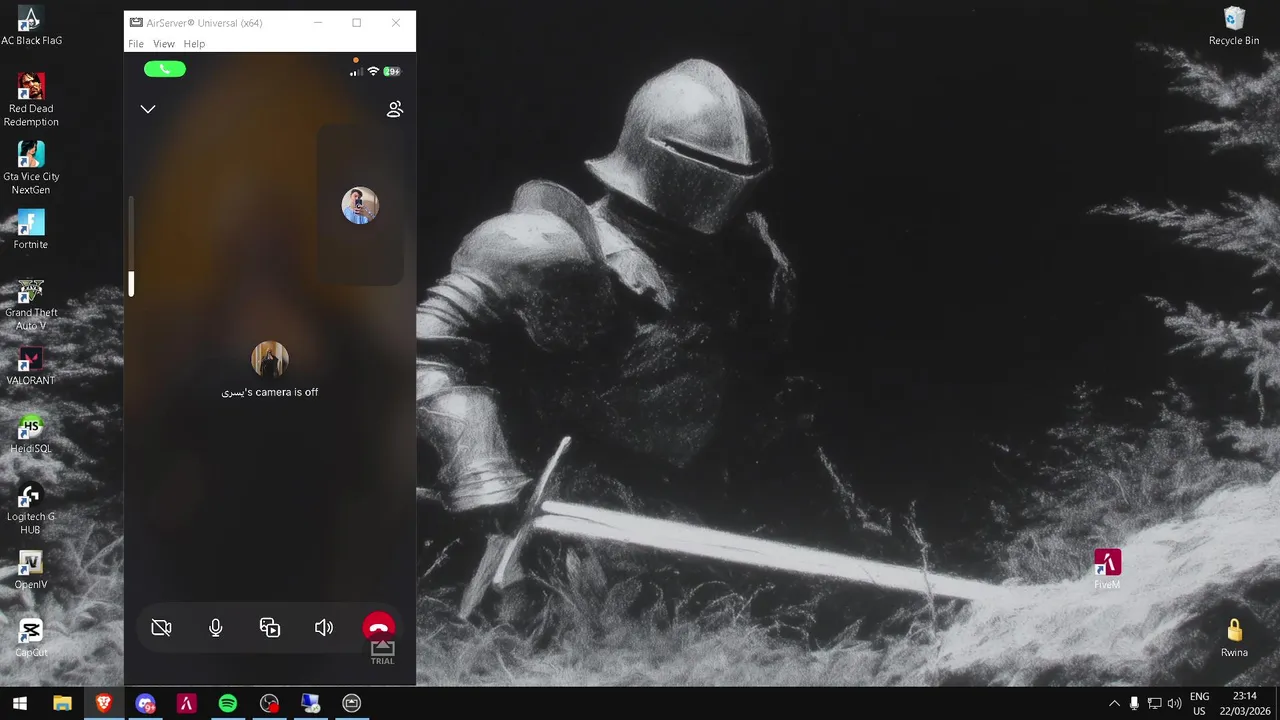Turn on camera in the call
1280x720 pixels.
pos(161,628)
